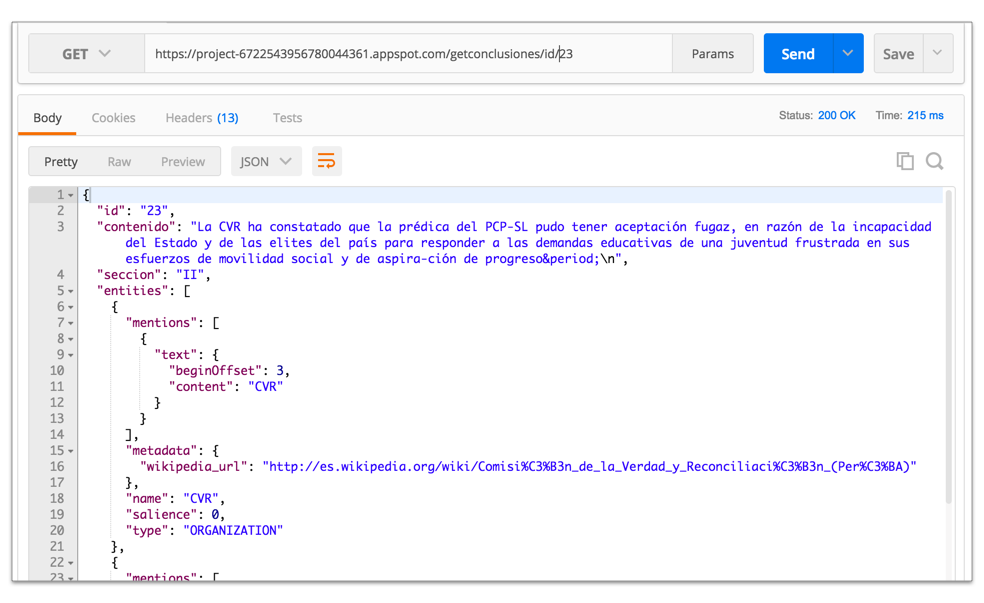984x603 pixels.
Task: Open the GET method dropdown
Action: coord(87,54)
